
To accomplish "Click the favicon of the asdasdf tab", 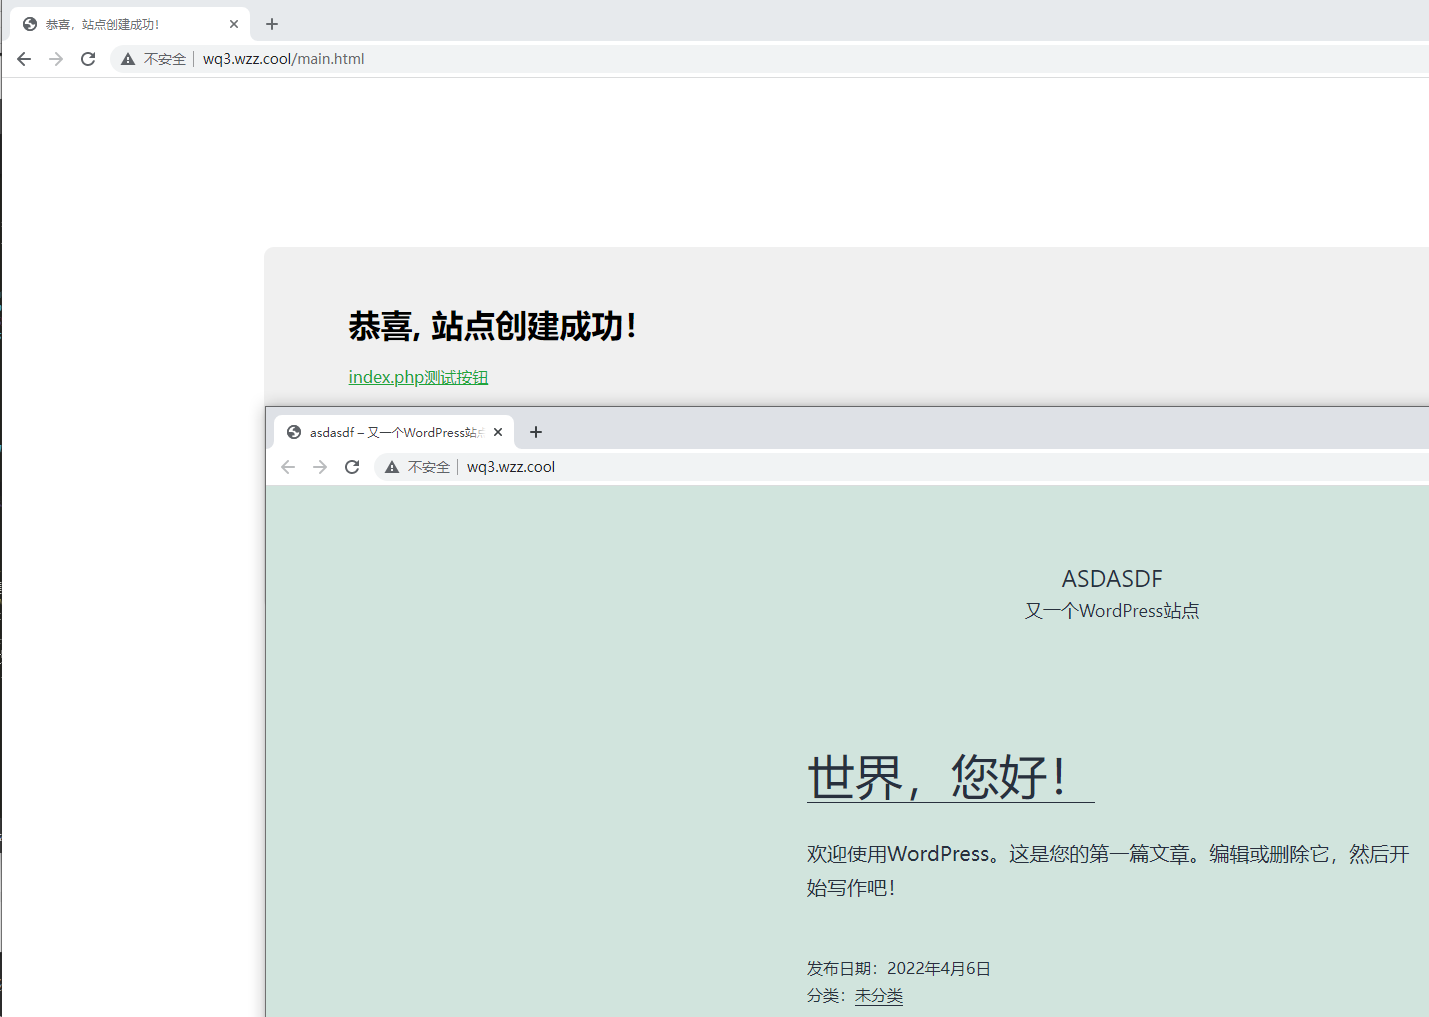I will 294,432.
